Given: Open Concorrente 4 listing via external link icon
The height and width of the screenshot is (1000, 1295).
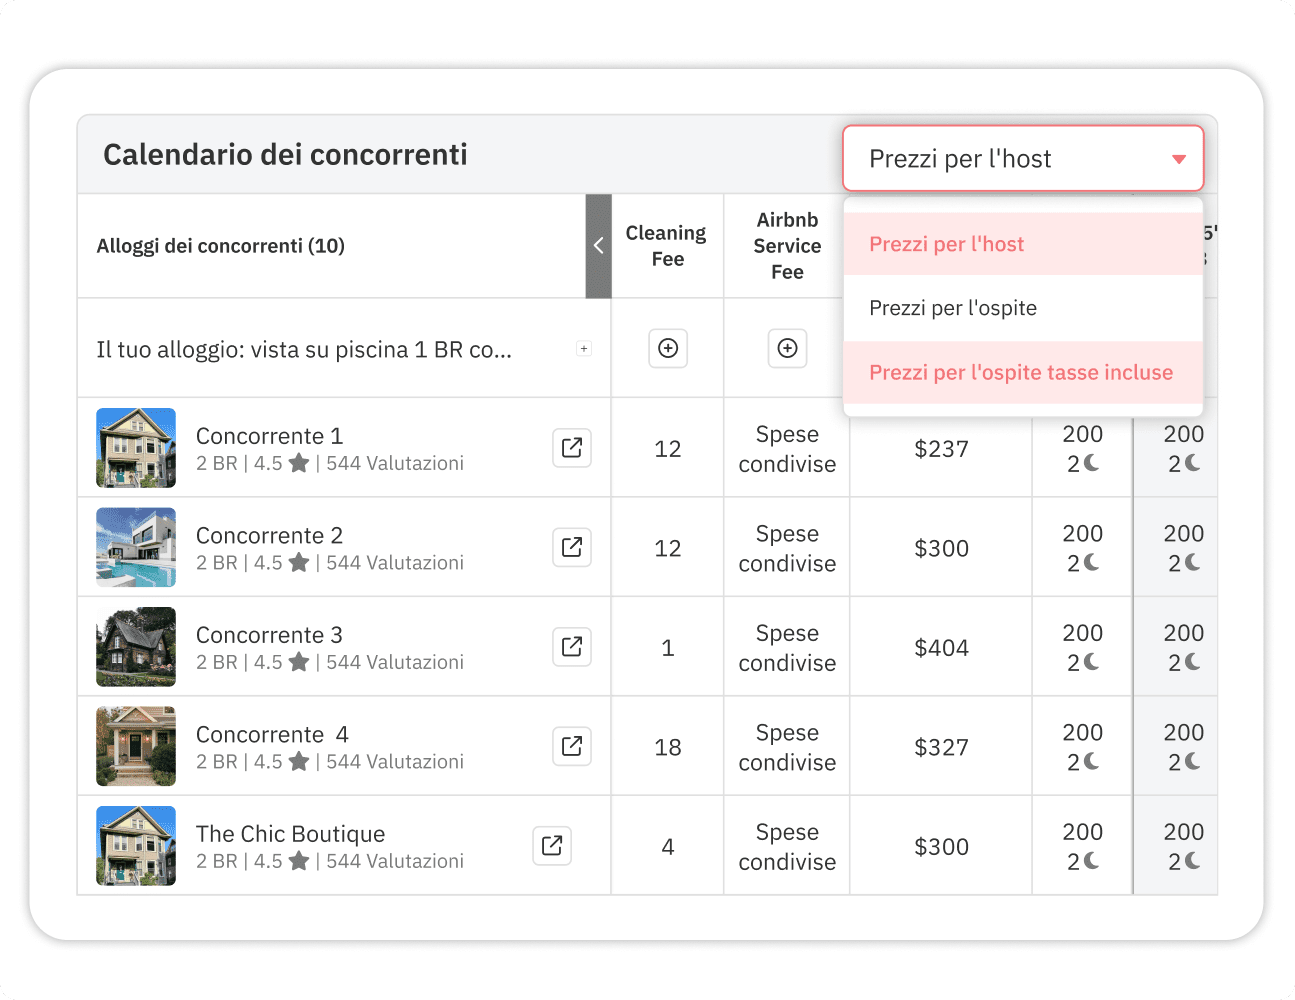Looking at the screenshot, I should (571, 745).
